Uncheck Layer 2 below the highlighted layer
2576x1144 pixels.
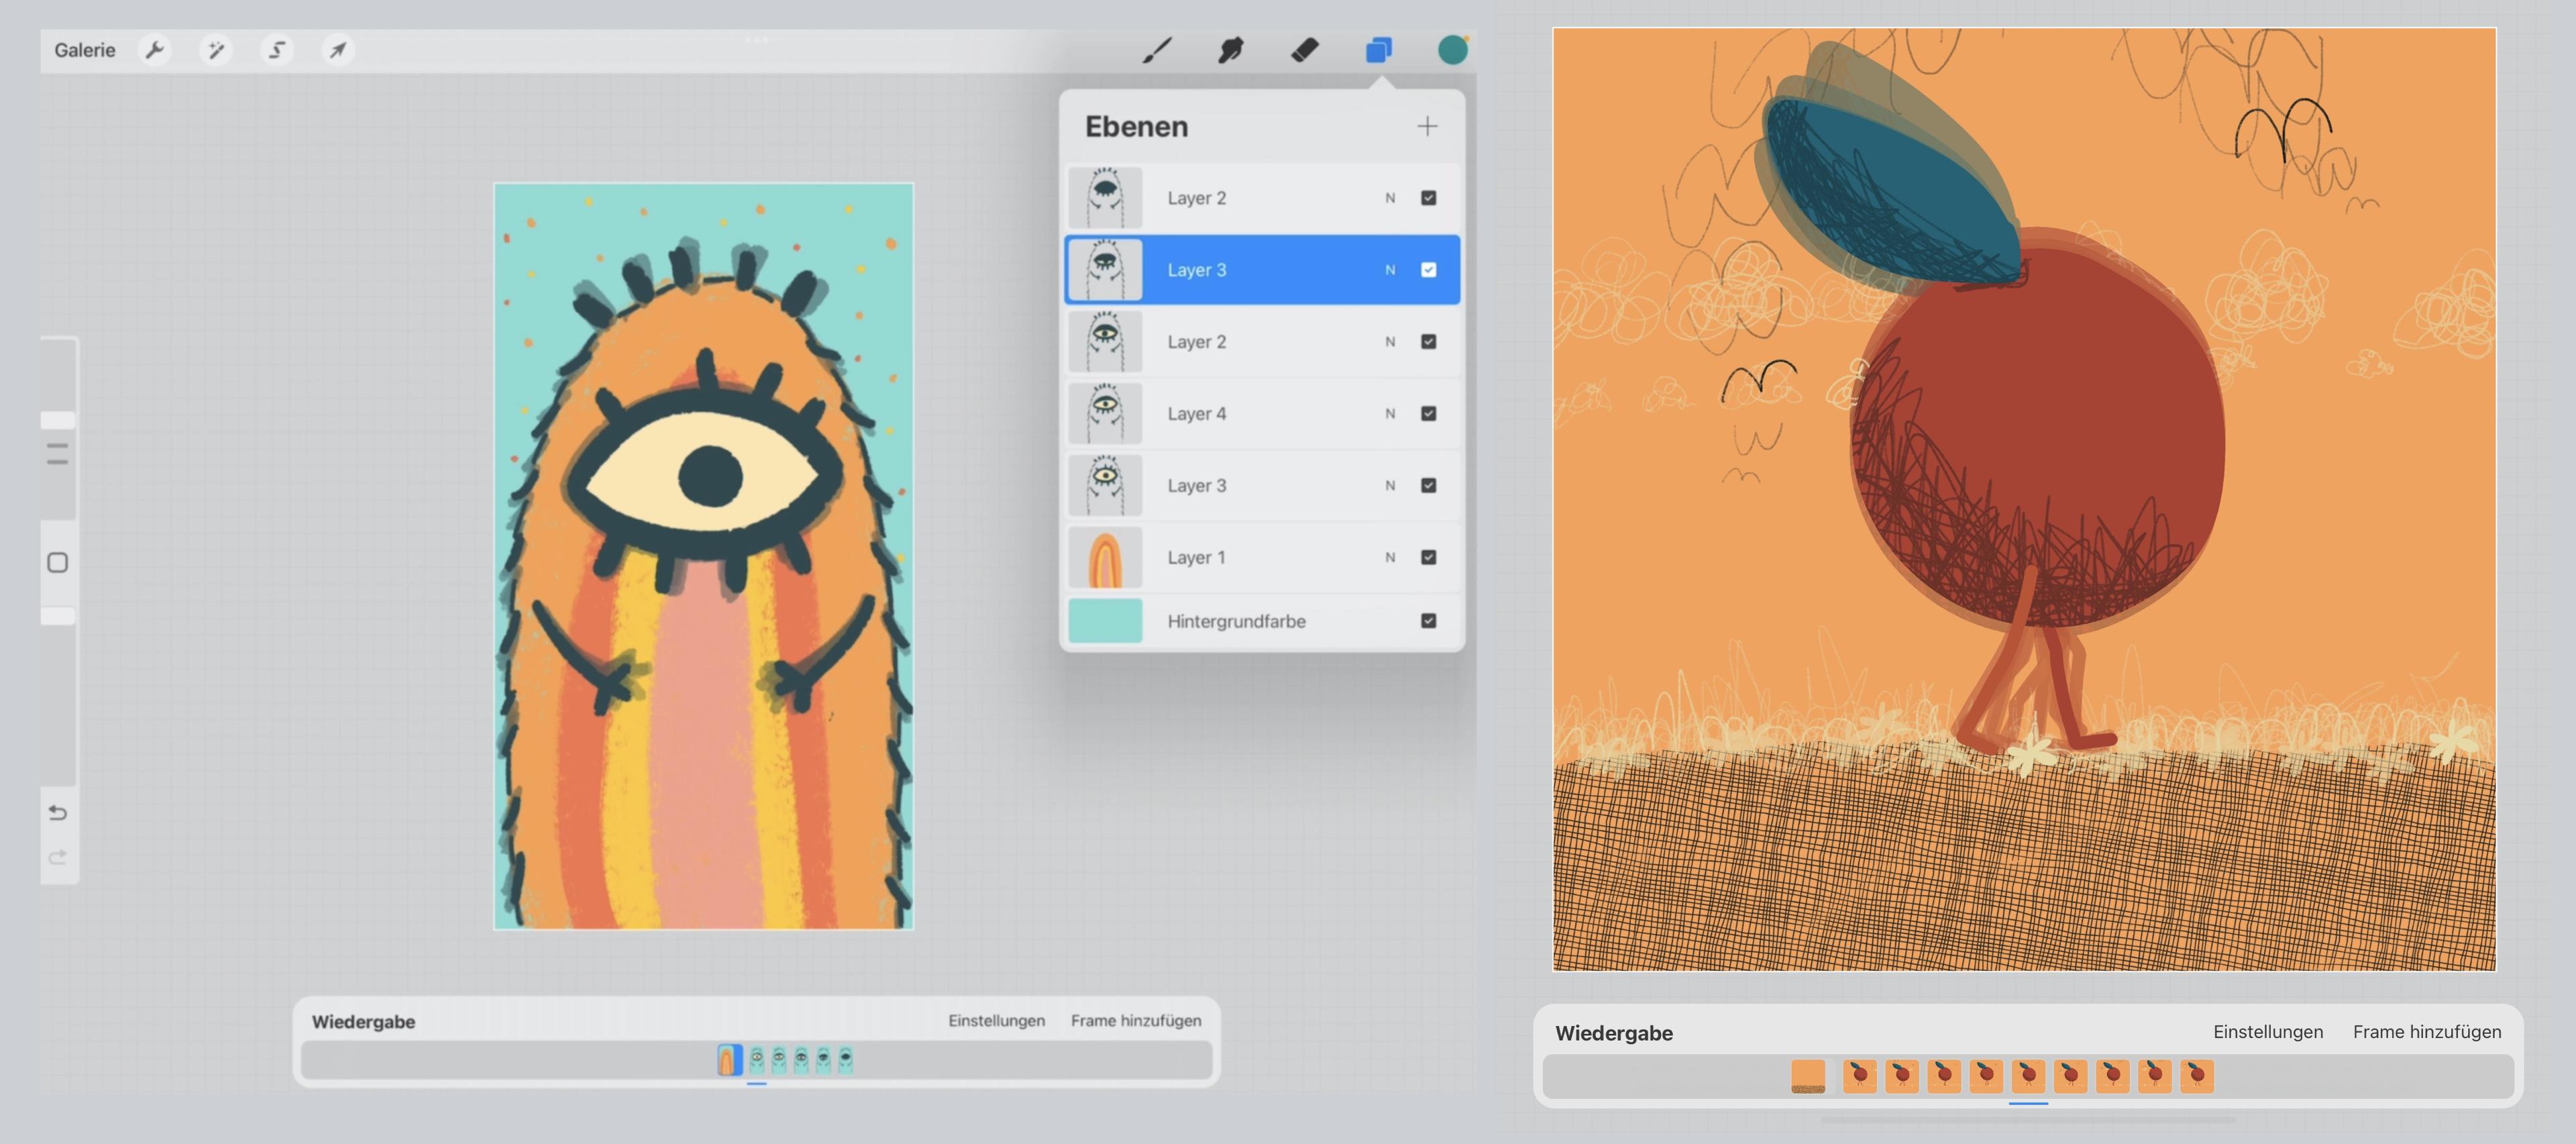[x=1429, y=342]
